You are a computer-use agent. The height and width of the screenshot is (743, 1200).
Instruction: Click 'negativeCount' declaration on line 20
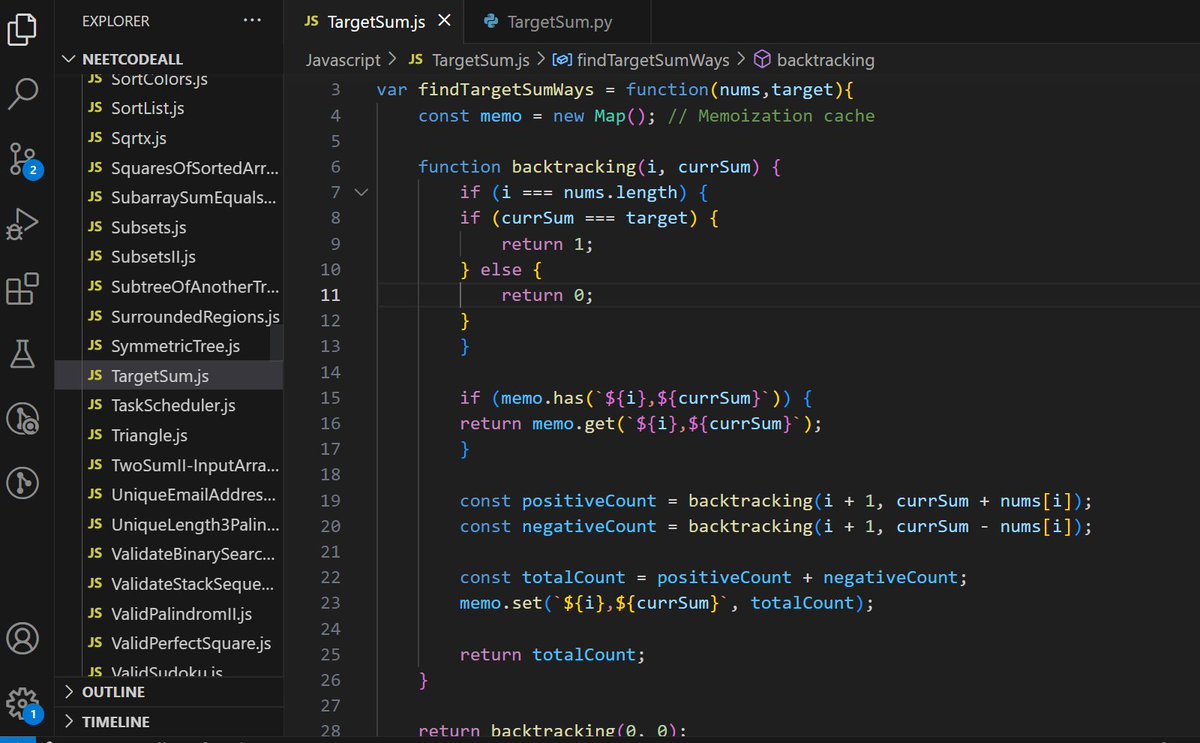coord(589,526)
